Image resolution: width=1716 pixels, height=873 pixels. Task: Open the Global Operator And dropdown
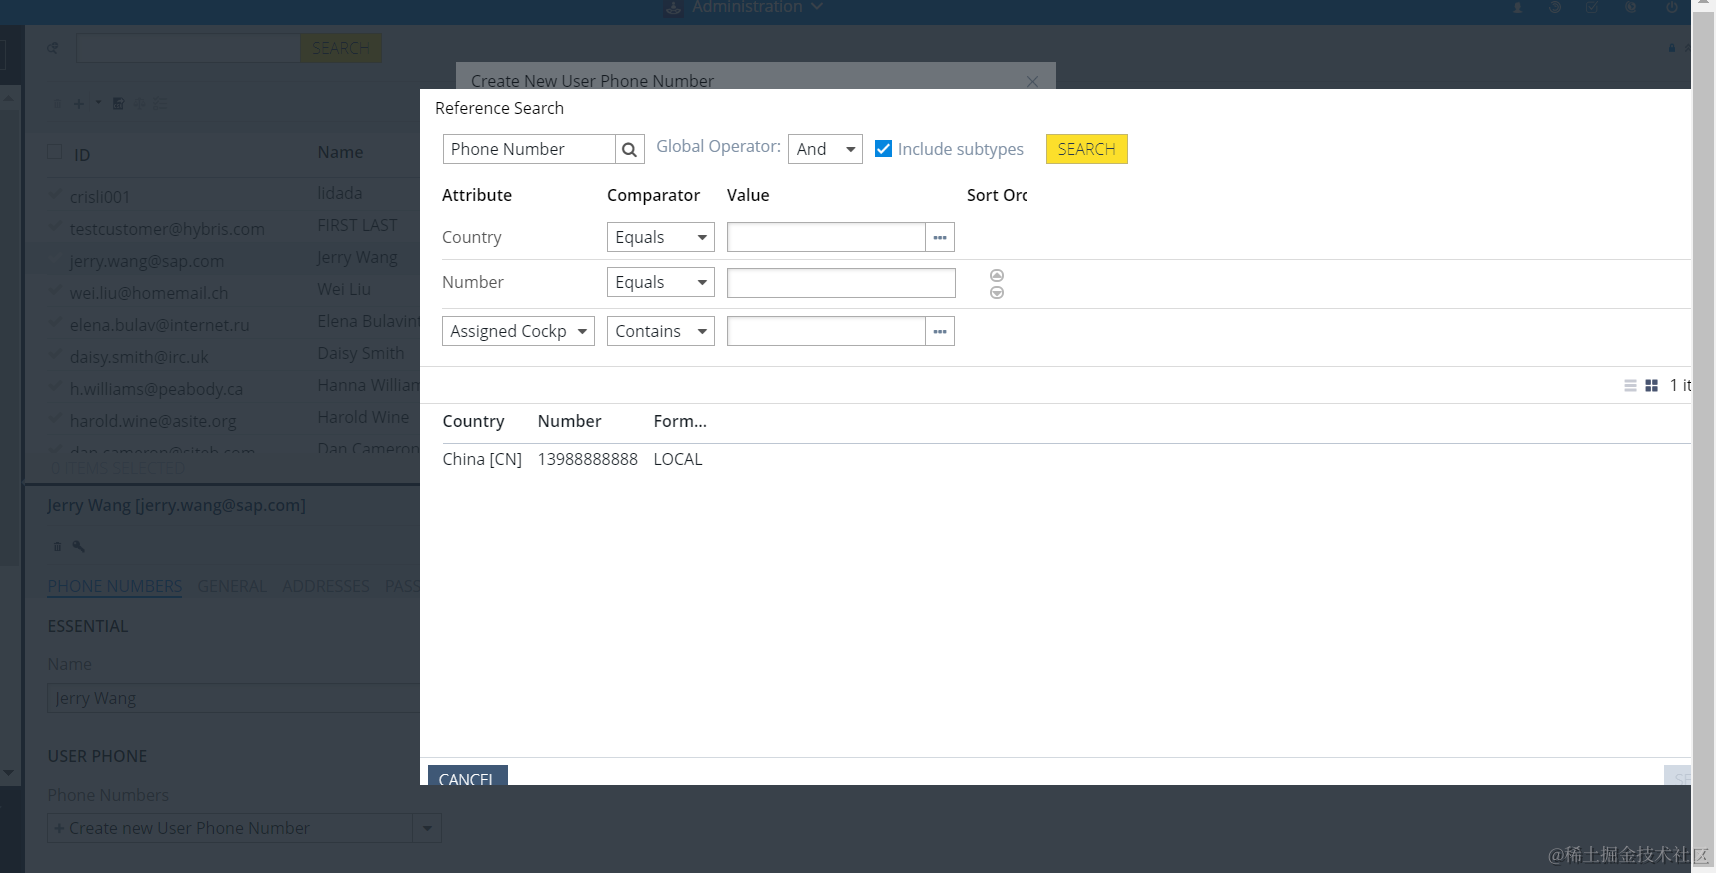(x=825, y=149)
